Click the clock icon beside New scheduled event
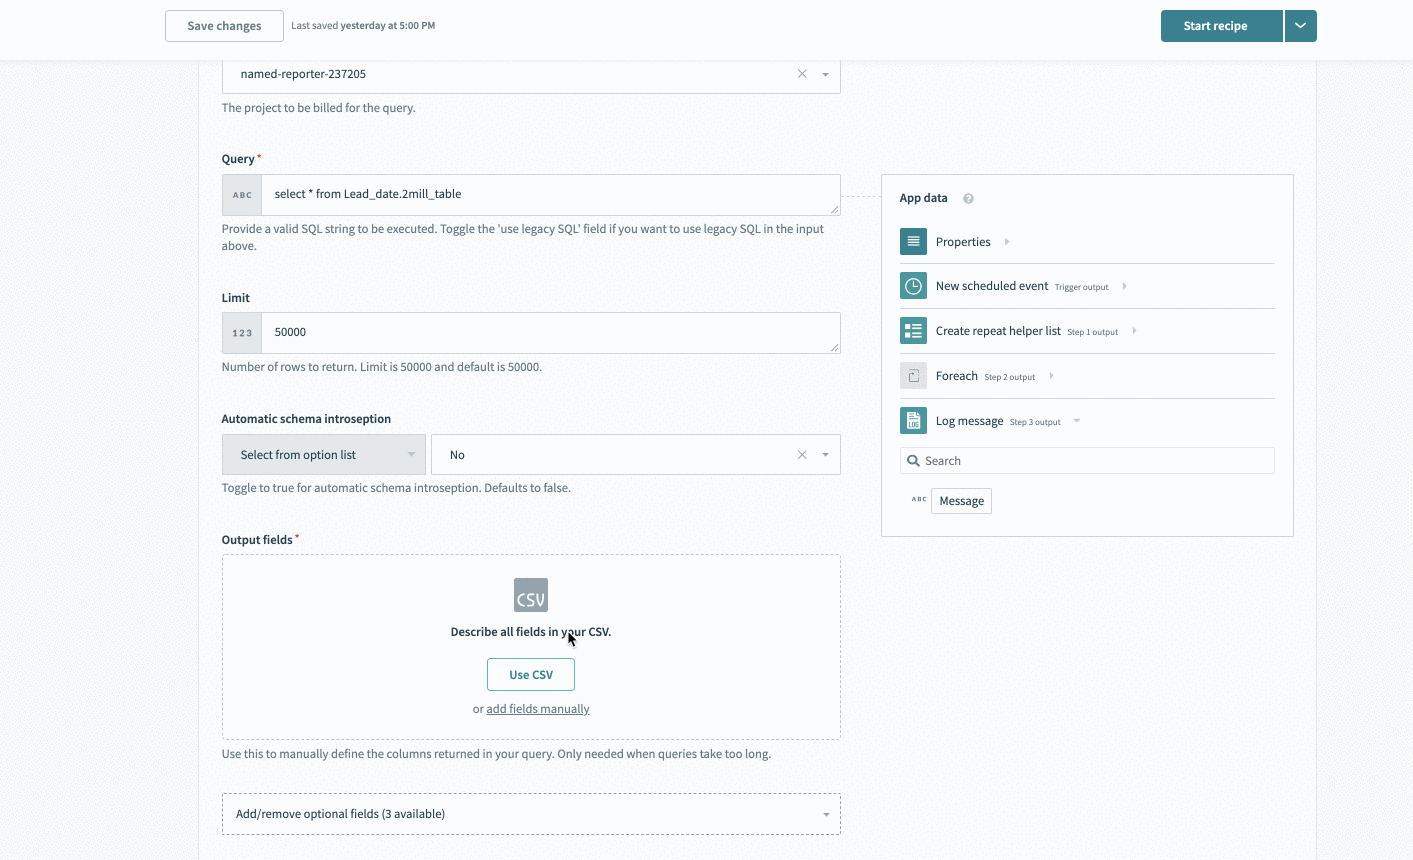Viewport: 1413px width, 860px height. (912, 285)
